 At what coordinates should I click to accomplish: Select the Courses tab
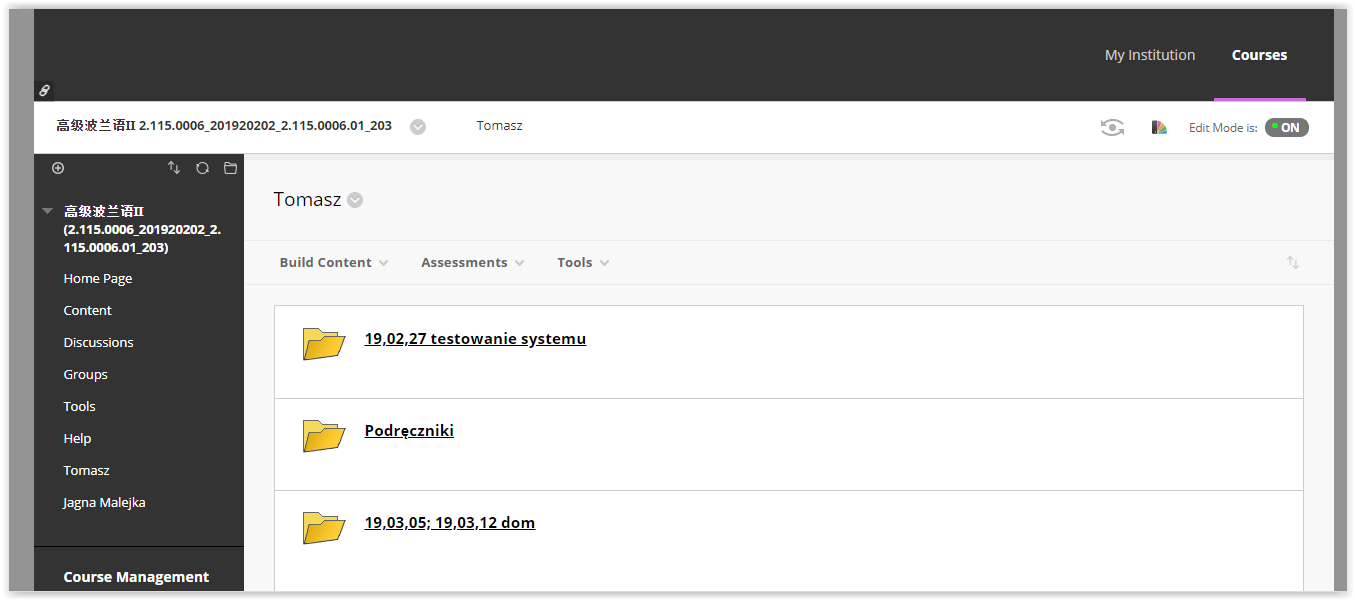(x=1259, y=55)
